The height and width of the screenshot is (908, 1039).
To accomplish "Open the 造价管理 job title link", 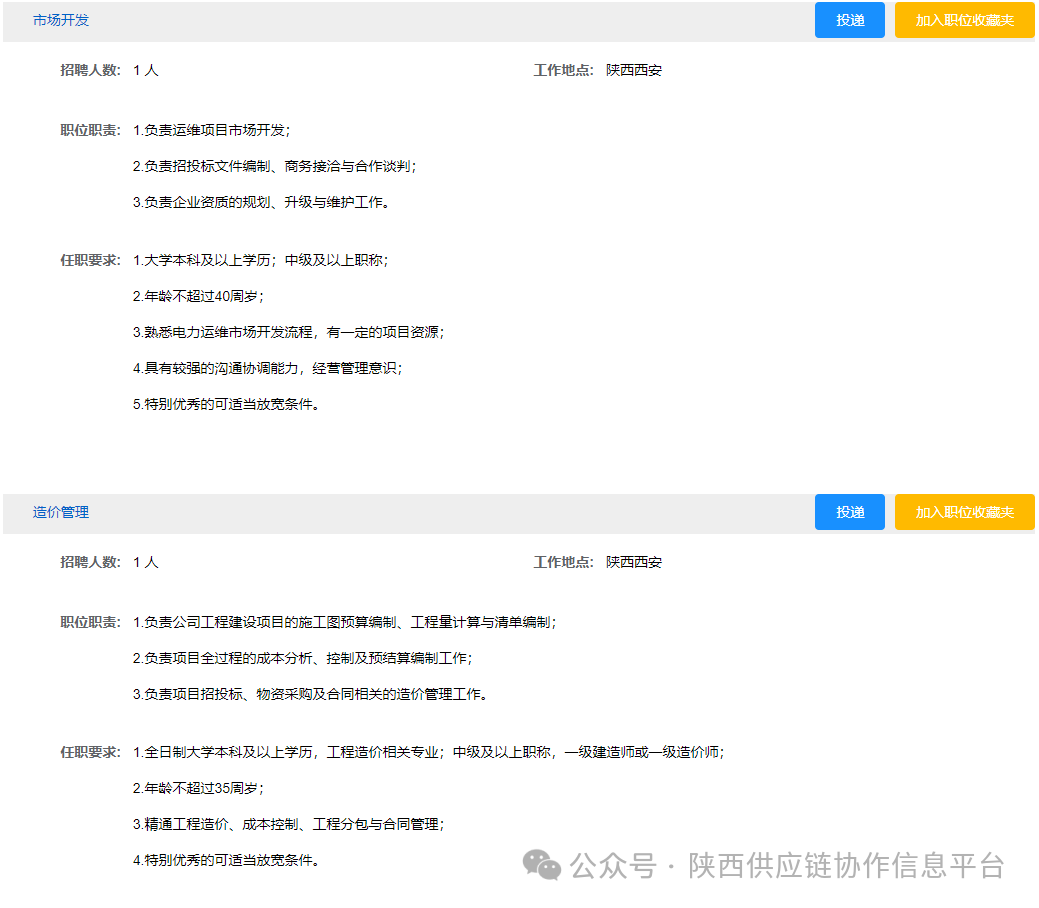I will pos(61,512).
